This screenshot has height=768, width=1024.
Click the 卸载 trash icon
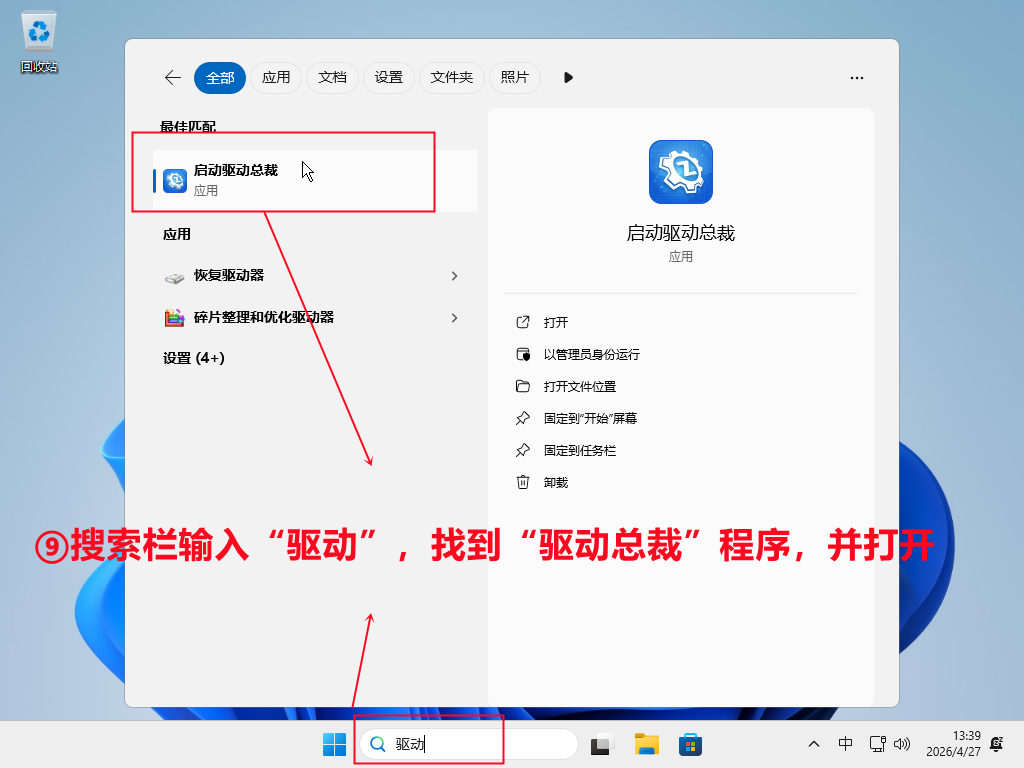[x=523, y=482]
